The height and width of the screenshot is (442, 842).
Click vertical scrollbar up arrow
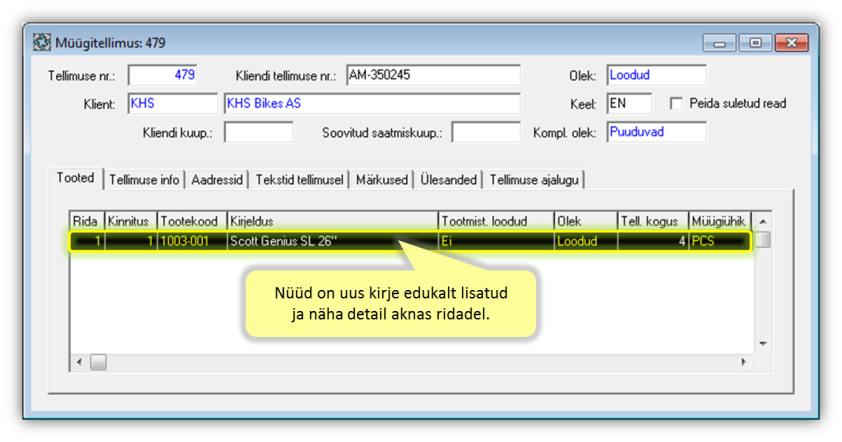click(x=763, y=221)
